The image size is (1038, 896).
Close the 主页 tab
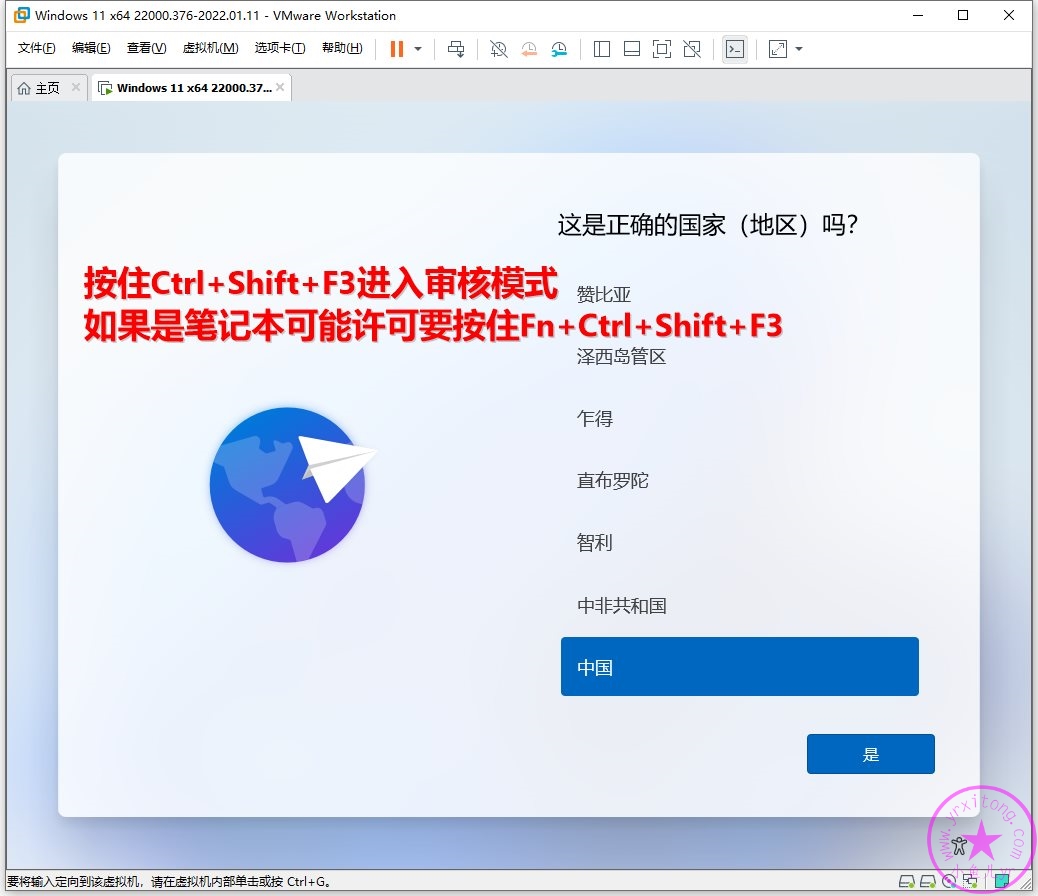pos(76,87)
